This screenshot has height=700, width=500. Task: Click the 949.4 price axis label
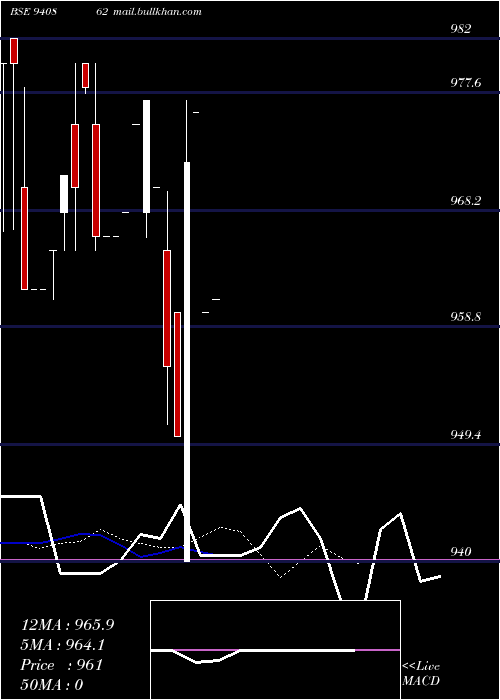pyautogui.click(x=466, y=434)
